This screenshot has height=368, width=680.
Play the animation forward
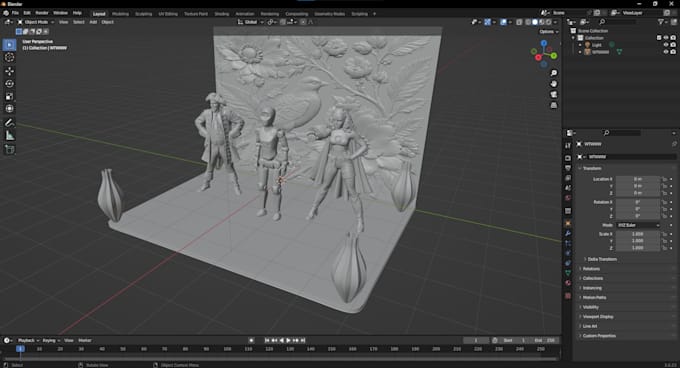(288, 341)
